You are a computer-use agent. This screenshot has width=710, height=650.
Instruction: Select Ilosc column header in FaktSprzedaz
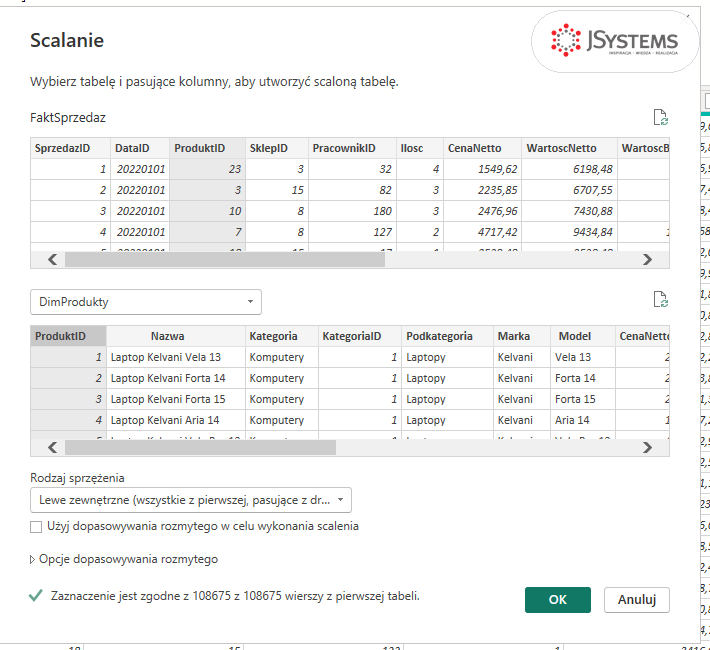[x=420, y=148]
